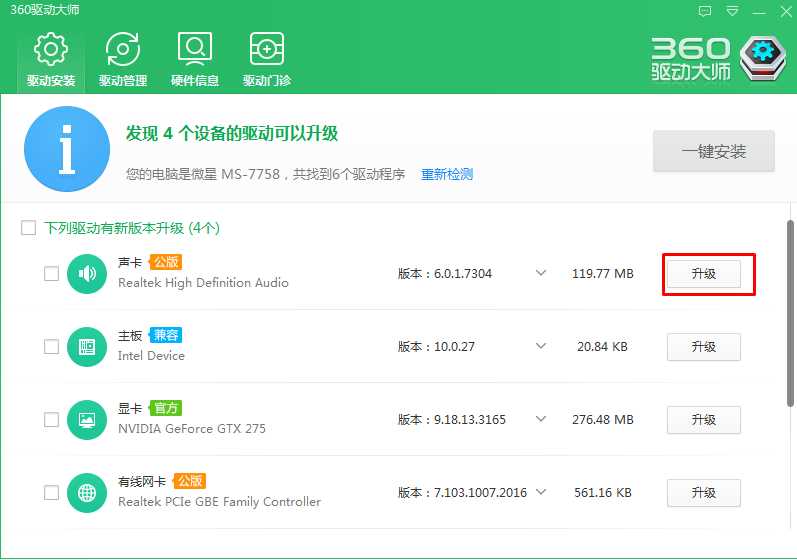Click the 兼容 badge beside 主板
This screenshot has width=797, height=560.
pos(165,335)
